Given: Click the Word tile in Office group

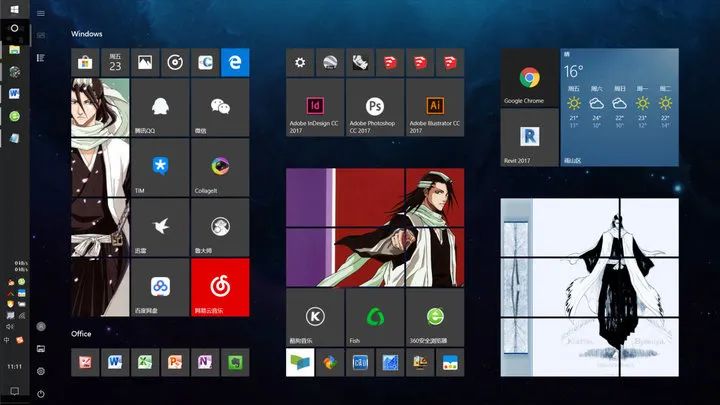Looking at the screenshot, I should coord(115,361).
